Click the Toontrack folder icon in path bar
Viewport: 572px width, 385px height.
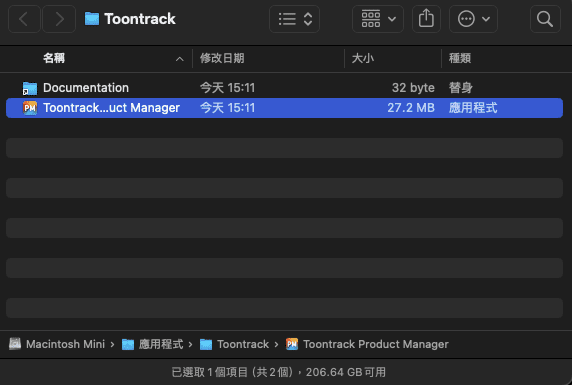click(206, 344)
